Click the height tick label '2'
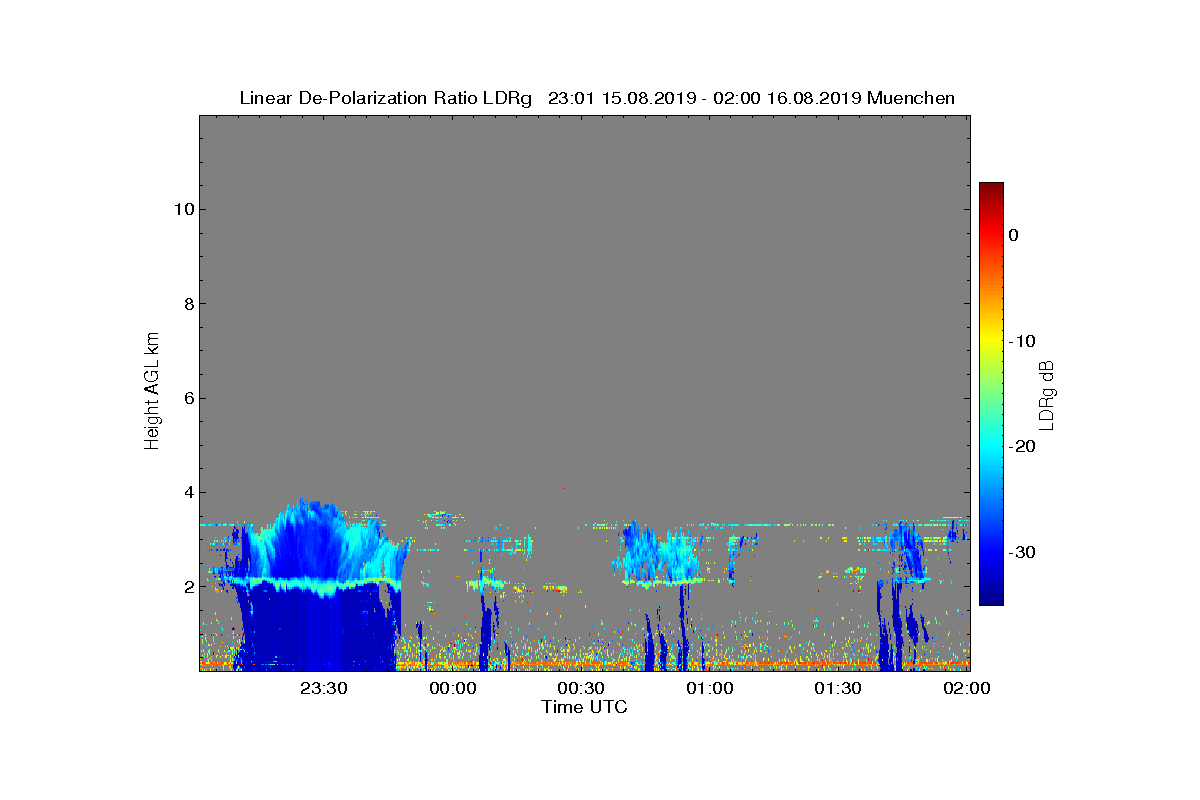This screenshot has height=800, width=1200. [187, 587]
